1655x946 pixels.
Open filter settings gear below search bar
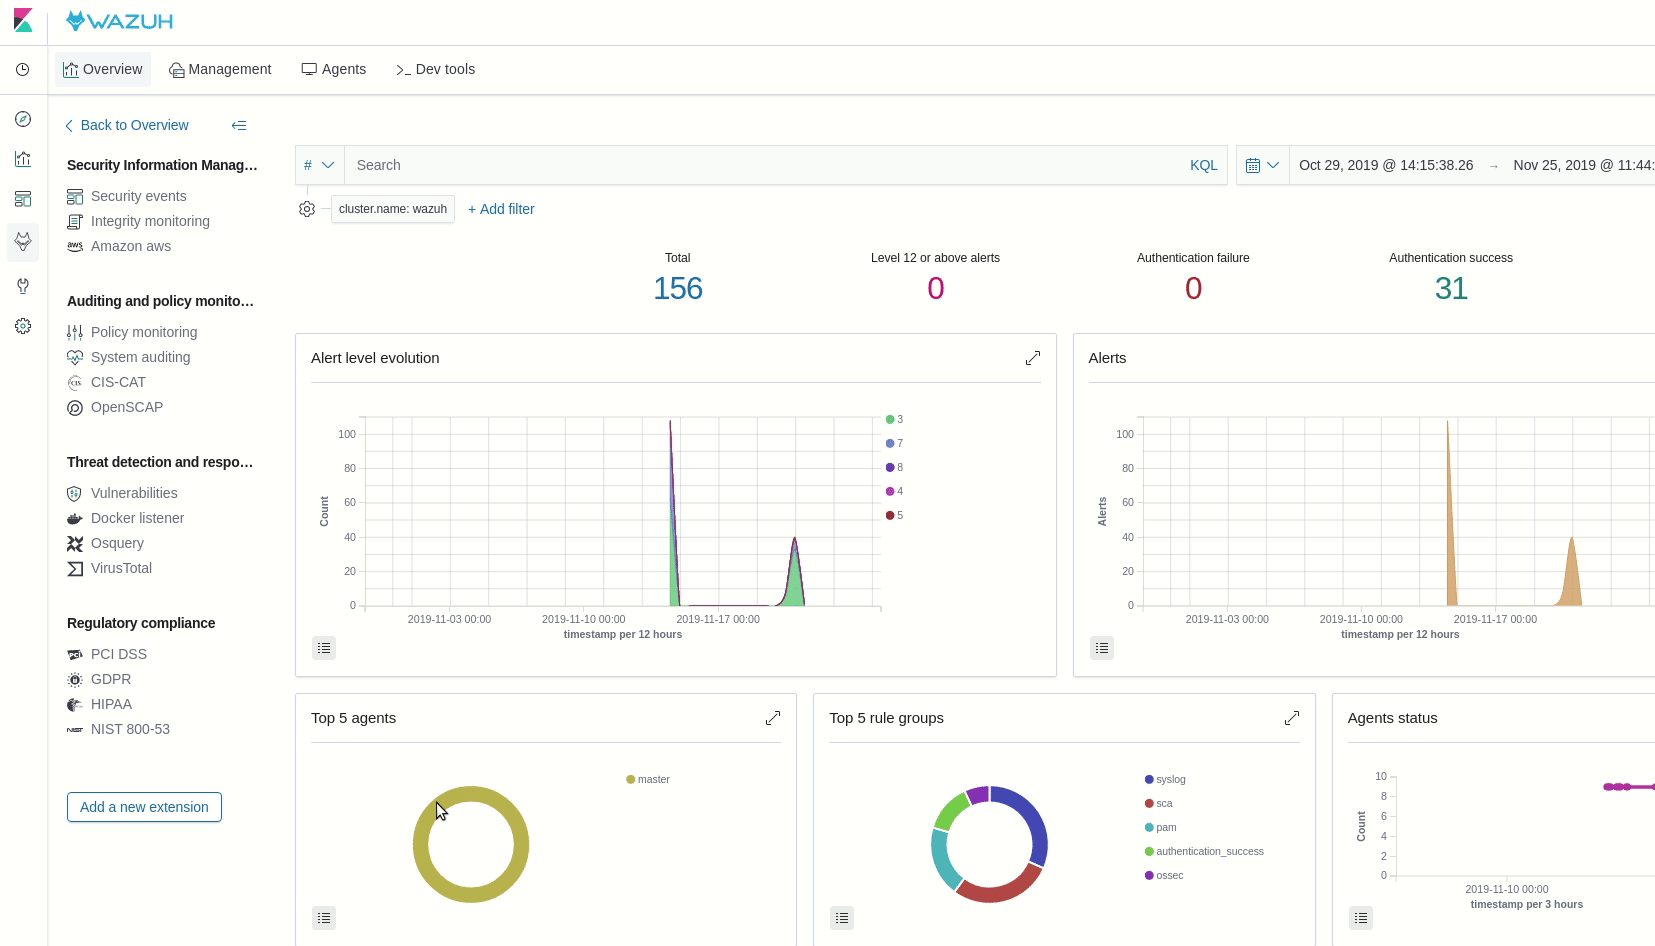tap(307, 209)
